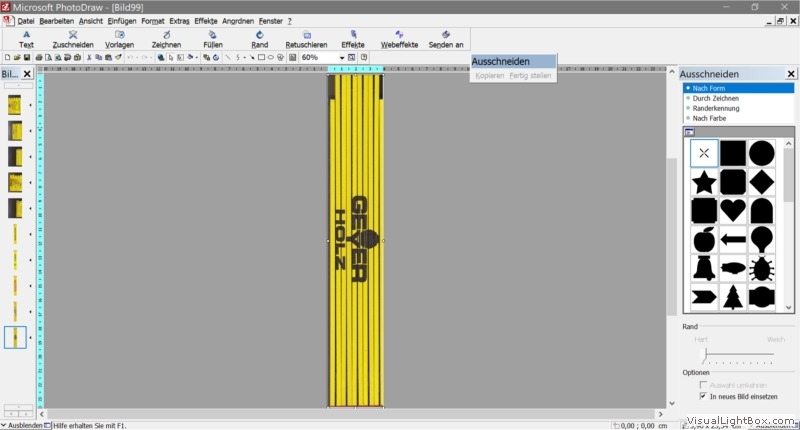Image resolution: width=800 pixels, height=430 pixels.
Task: Choose the black square cutout shape
Action: [x=733, y=153]
